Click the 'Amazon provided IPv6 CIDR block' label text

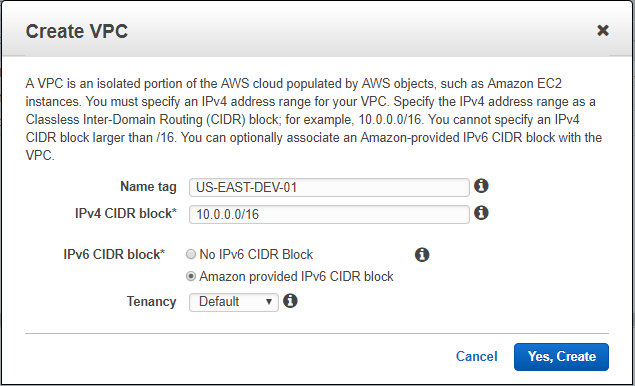pyautogui.click(x=296, y=276)
